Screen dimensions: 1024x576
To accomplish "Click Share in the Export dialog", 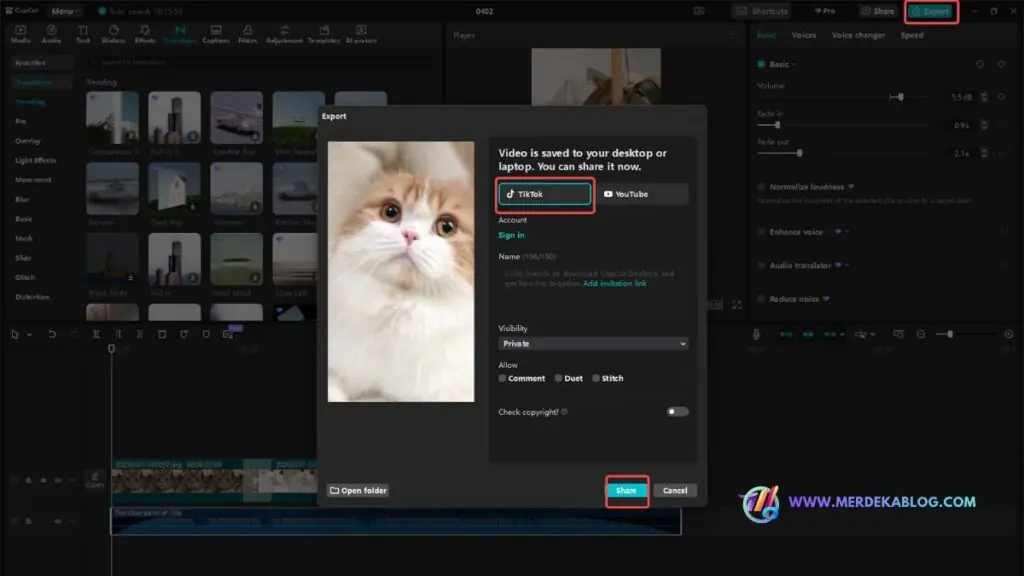I will click(x=626, y=490).
